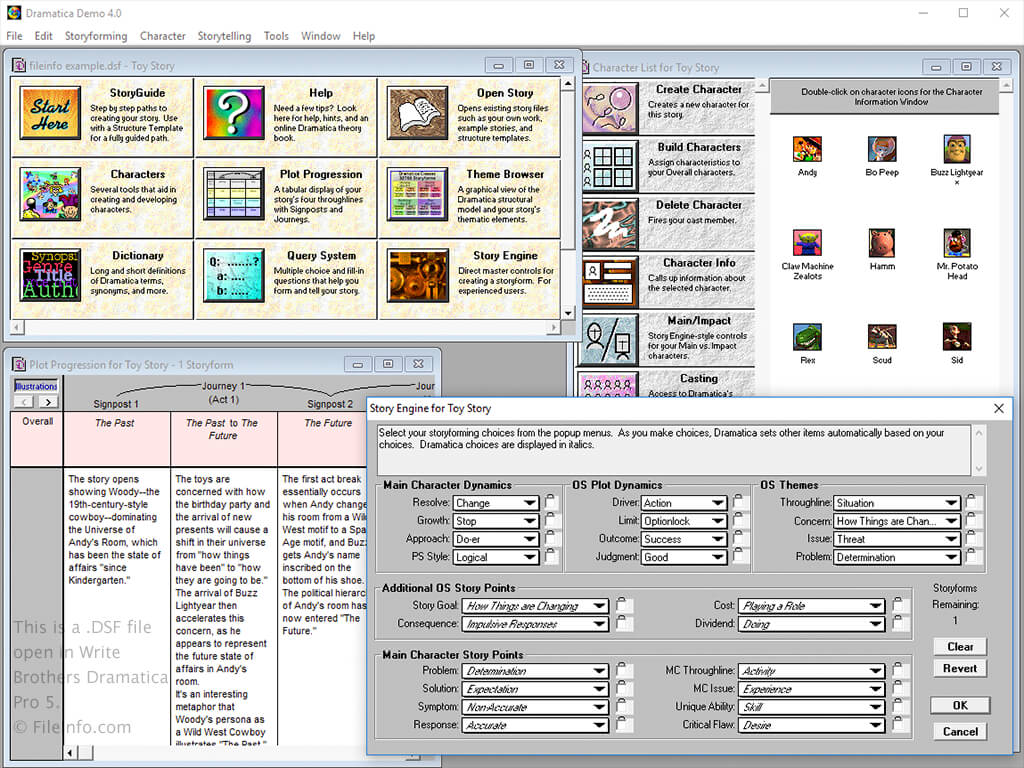Open the Plot Progression table icon
Viewport: 1024px width, 768px height.
click(233, 194)
